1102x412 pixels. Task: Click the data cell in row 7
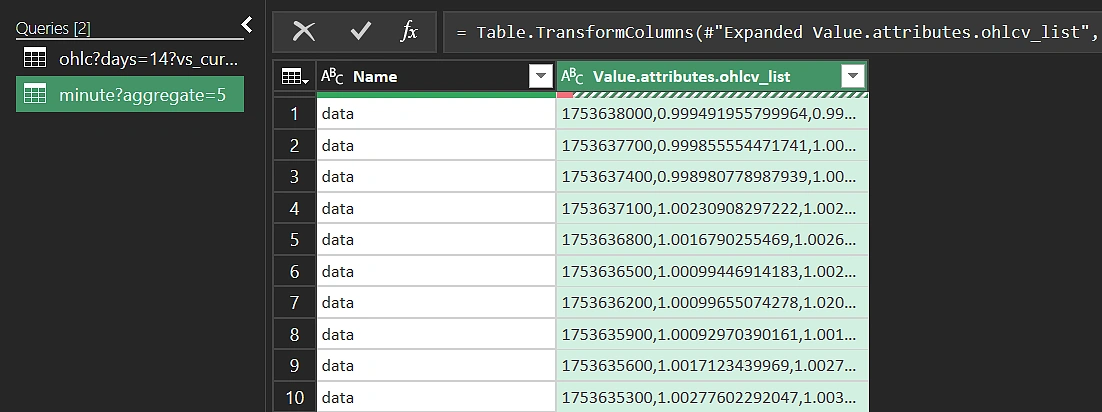point(435,303)
